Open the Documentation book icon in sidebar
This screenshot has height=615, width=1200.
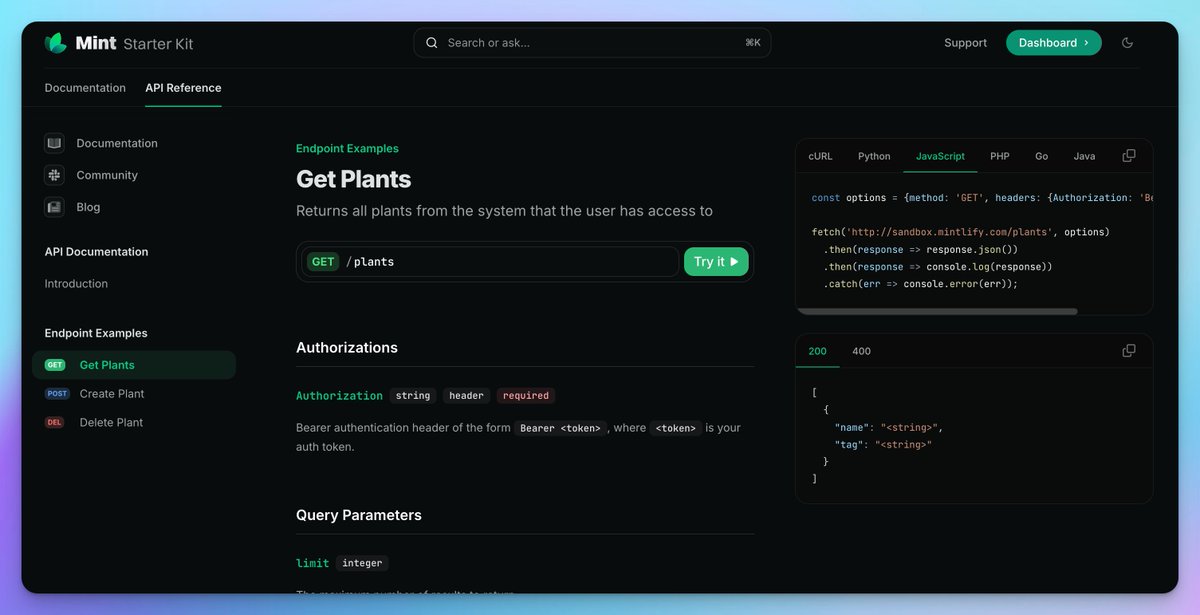[54, 143]
